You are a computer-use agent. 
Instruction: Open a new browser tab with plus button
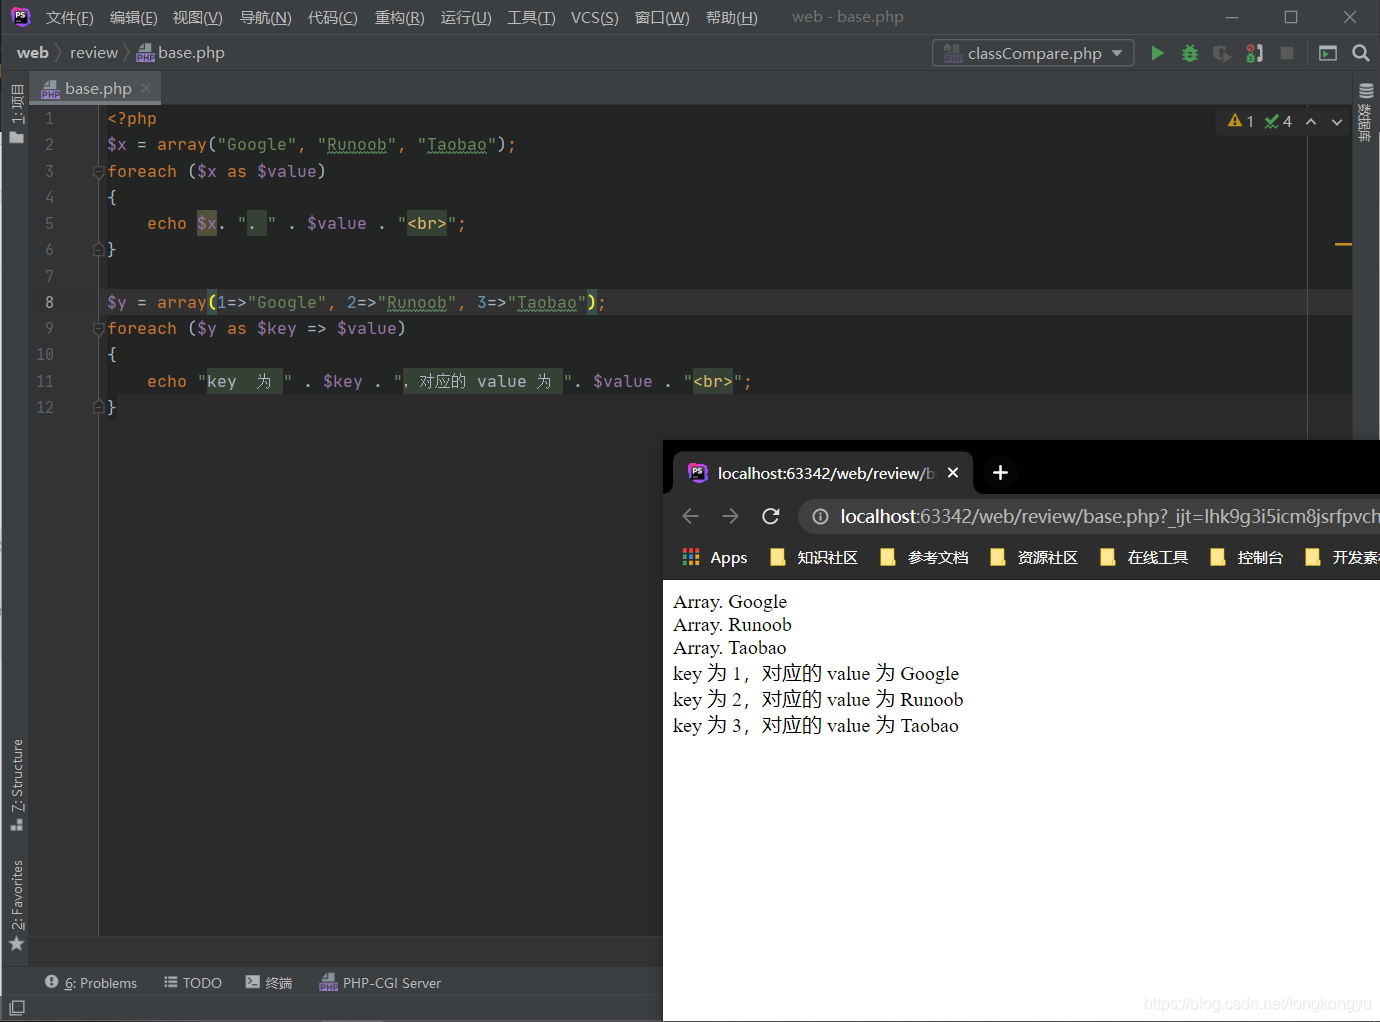(1000, 473)
